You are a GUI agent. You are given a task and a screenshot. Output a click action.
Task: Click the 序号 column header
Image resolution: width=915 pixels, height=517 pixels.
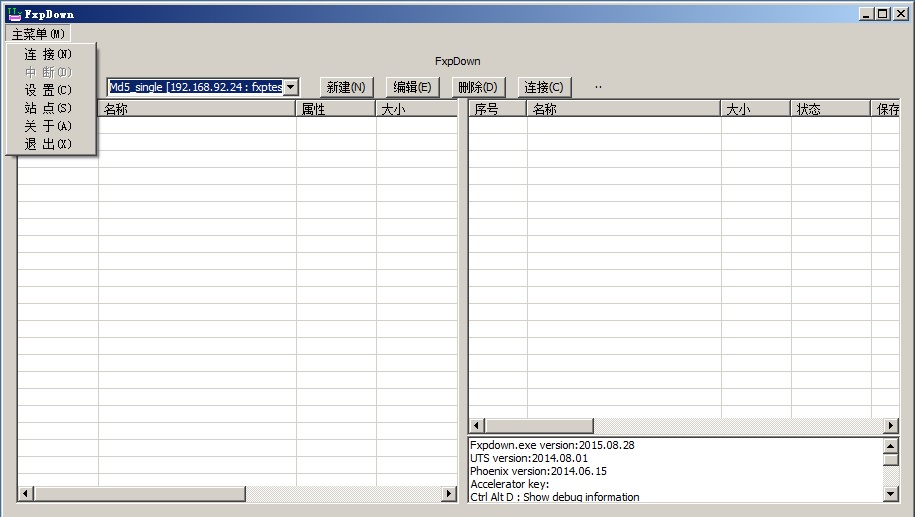[498, 109]
